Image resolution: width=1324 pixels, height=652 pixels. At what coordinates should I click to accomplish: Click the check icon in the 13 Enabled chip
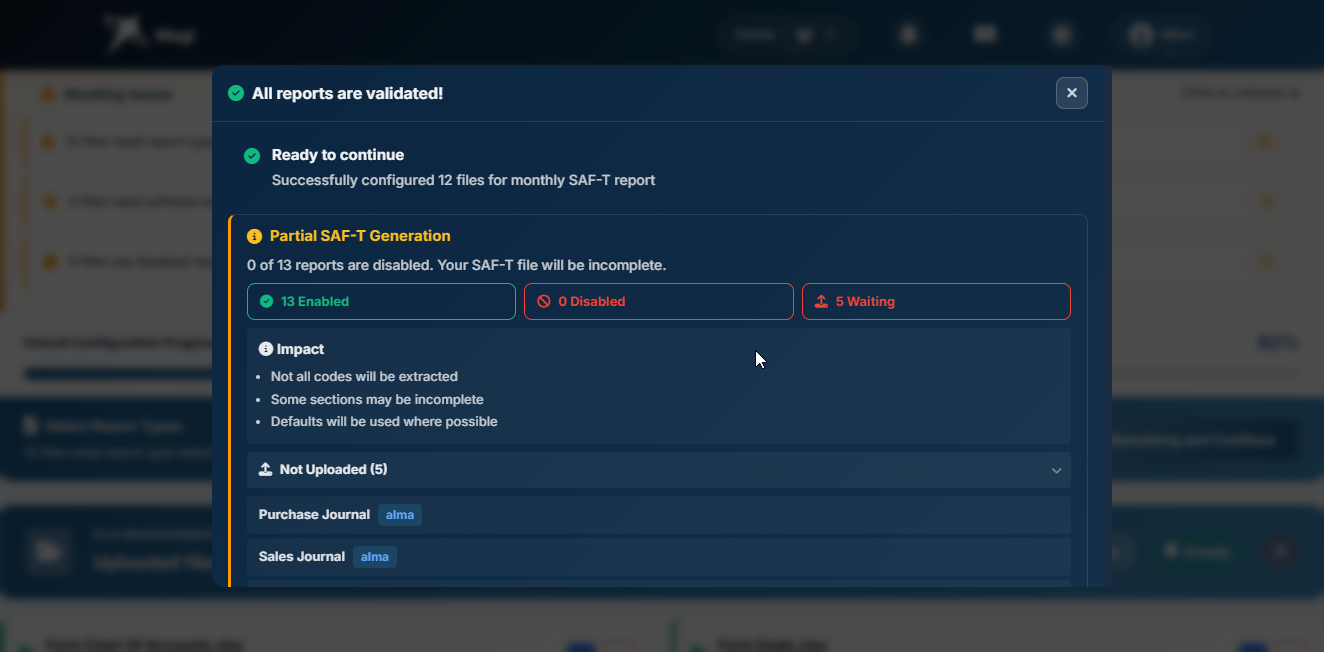266,301
